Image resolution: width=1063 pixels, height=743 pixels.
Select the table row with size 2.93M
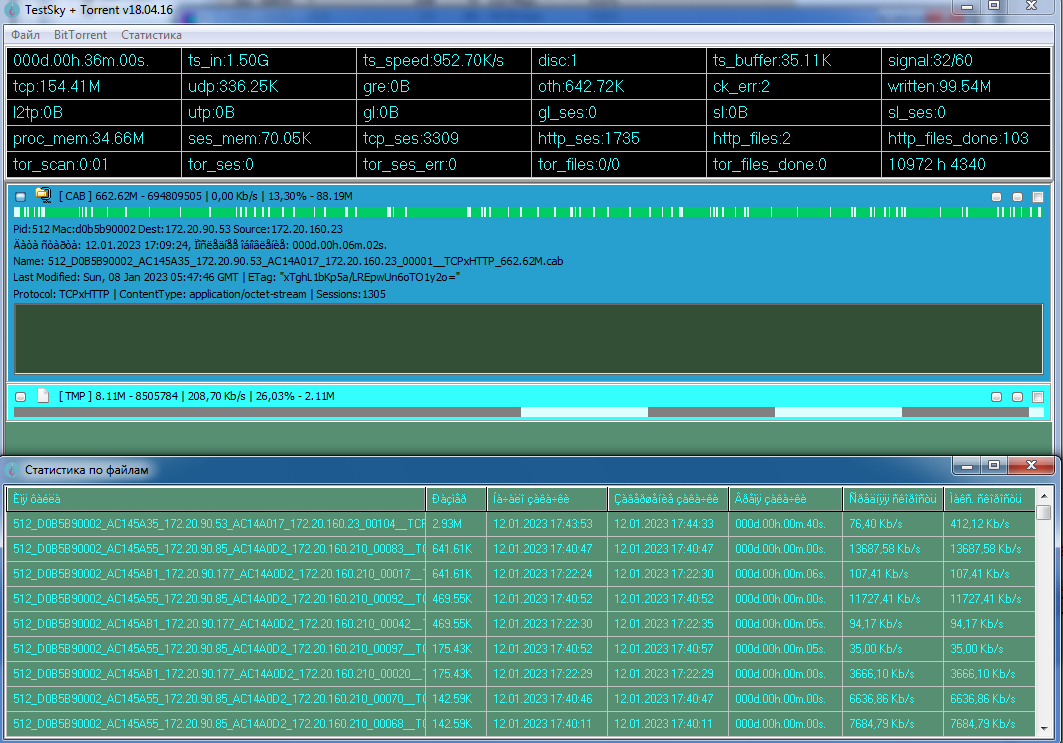point(215,523)
